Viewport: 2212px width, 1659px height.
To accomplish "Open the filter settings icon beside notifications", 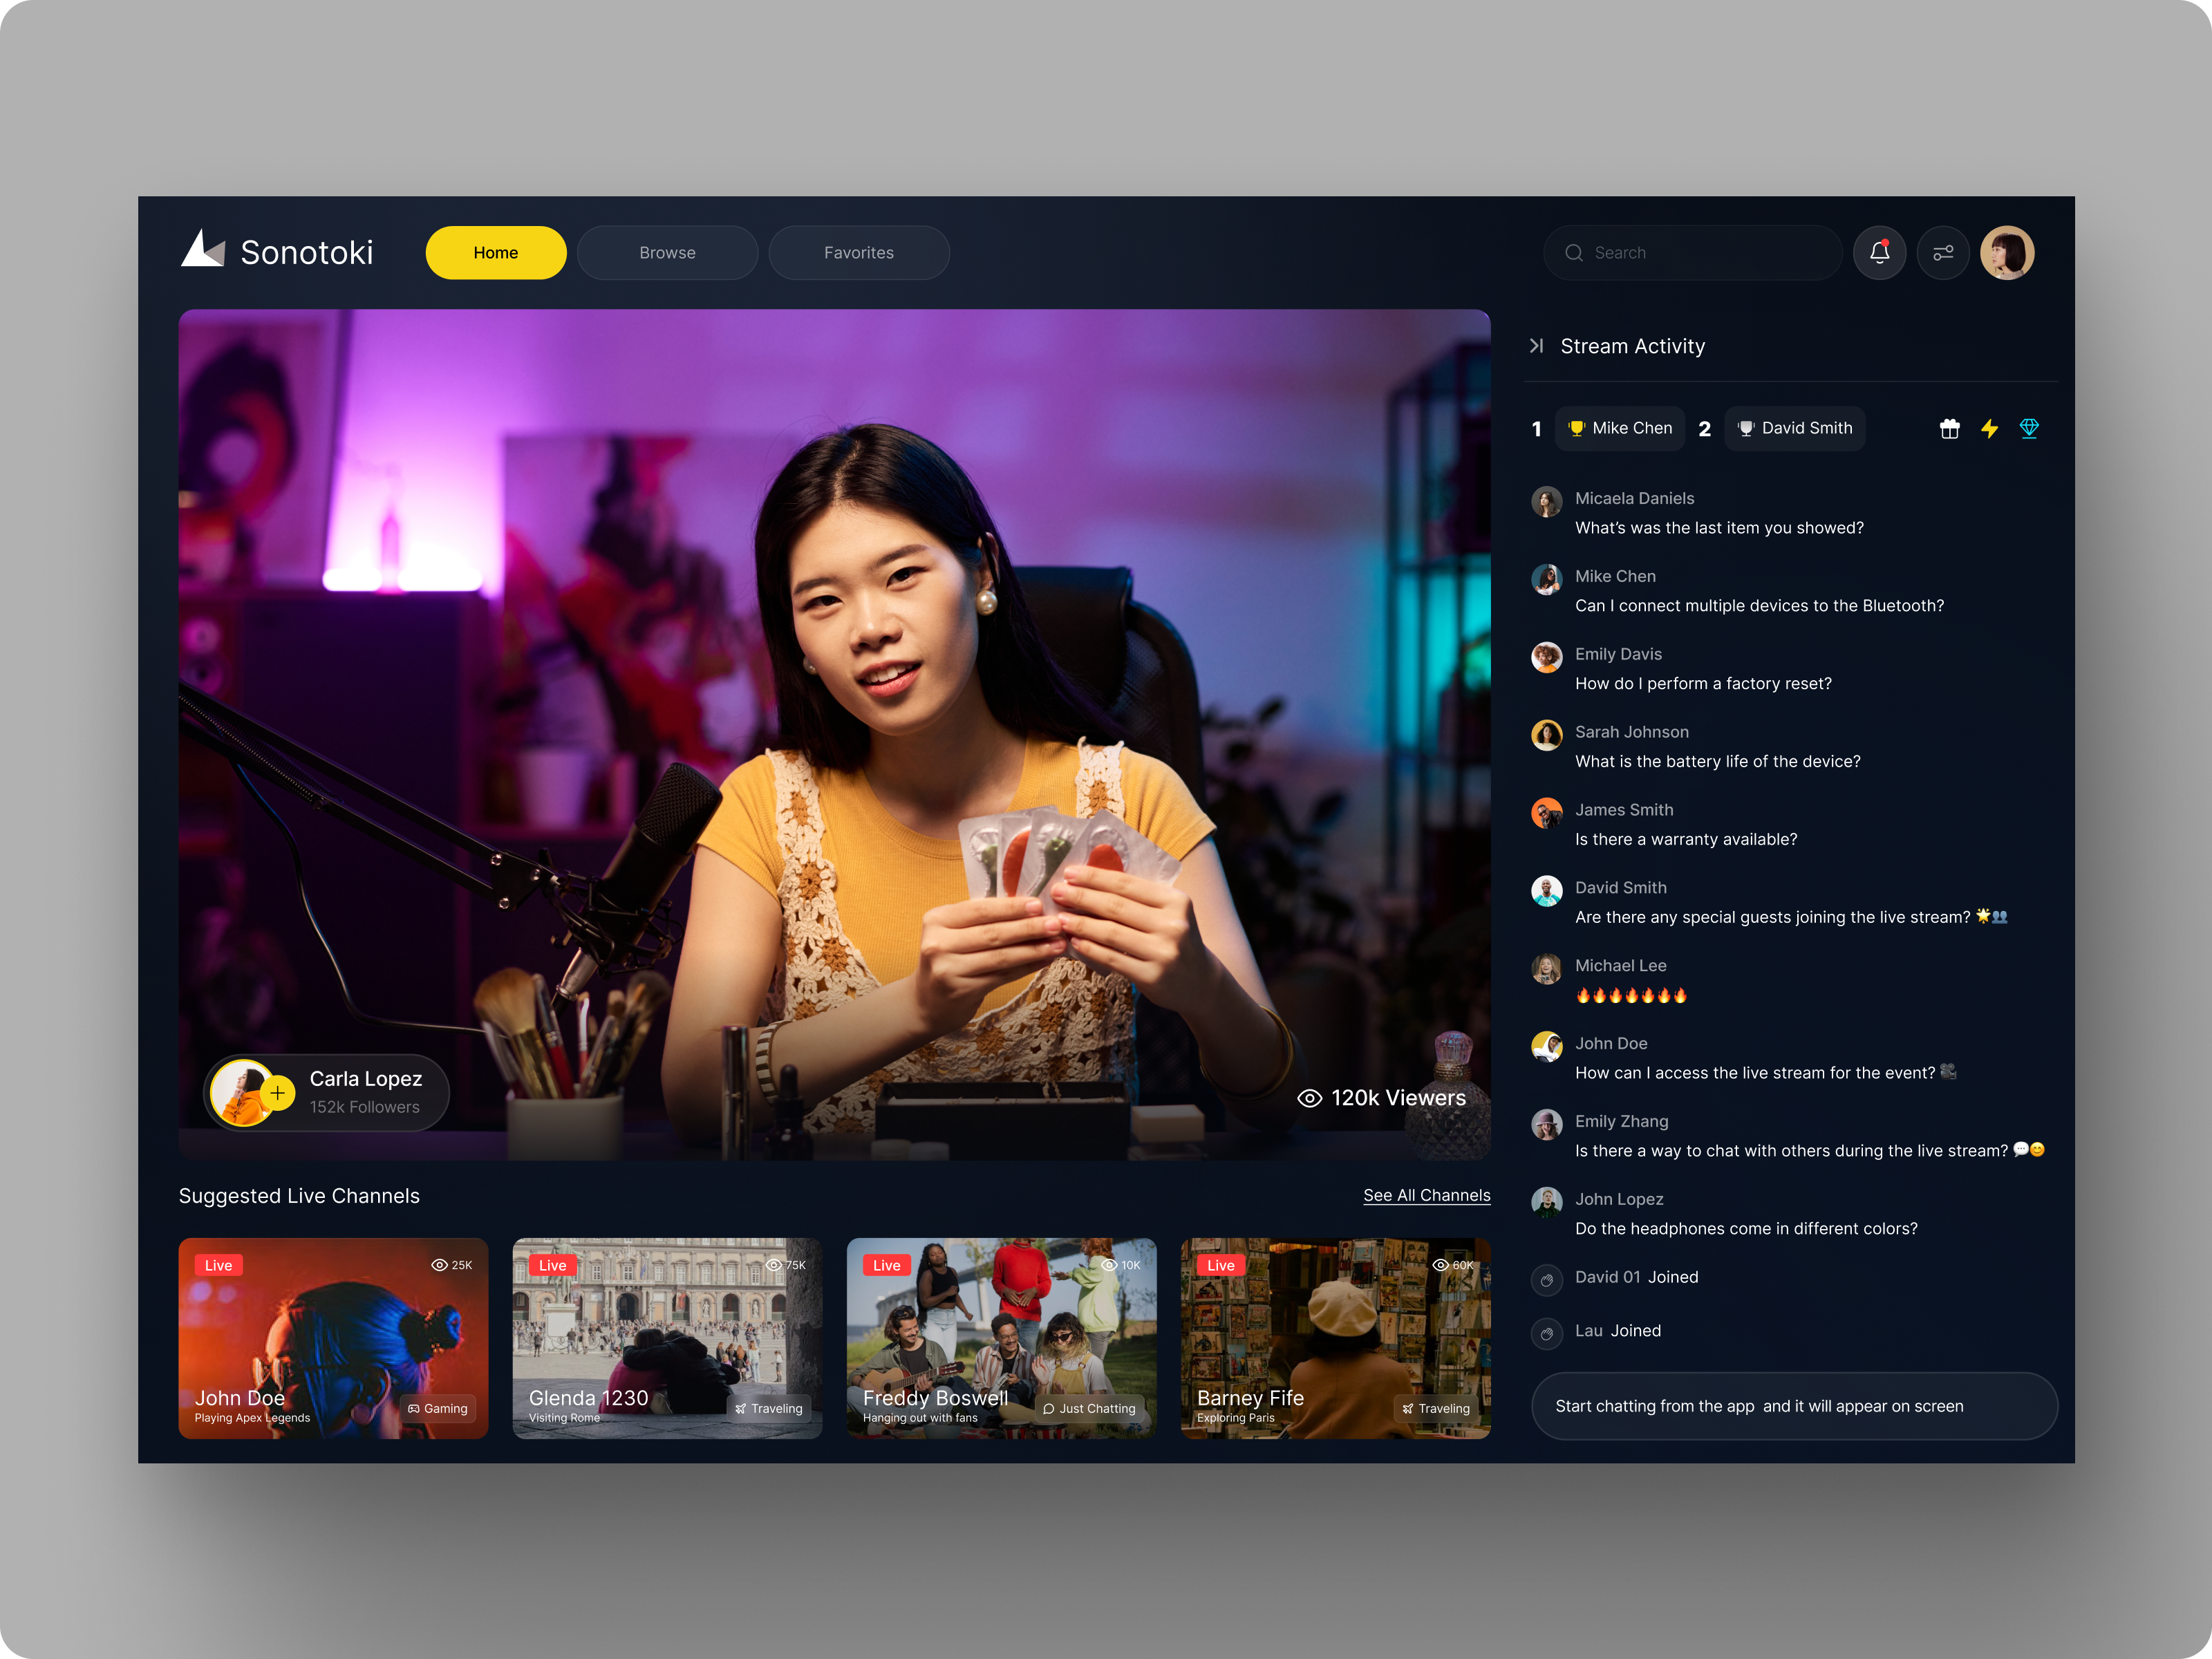I will (x=1944, y=252).
